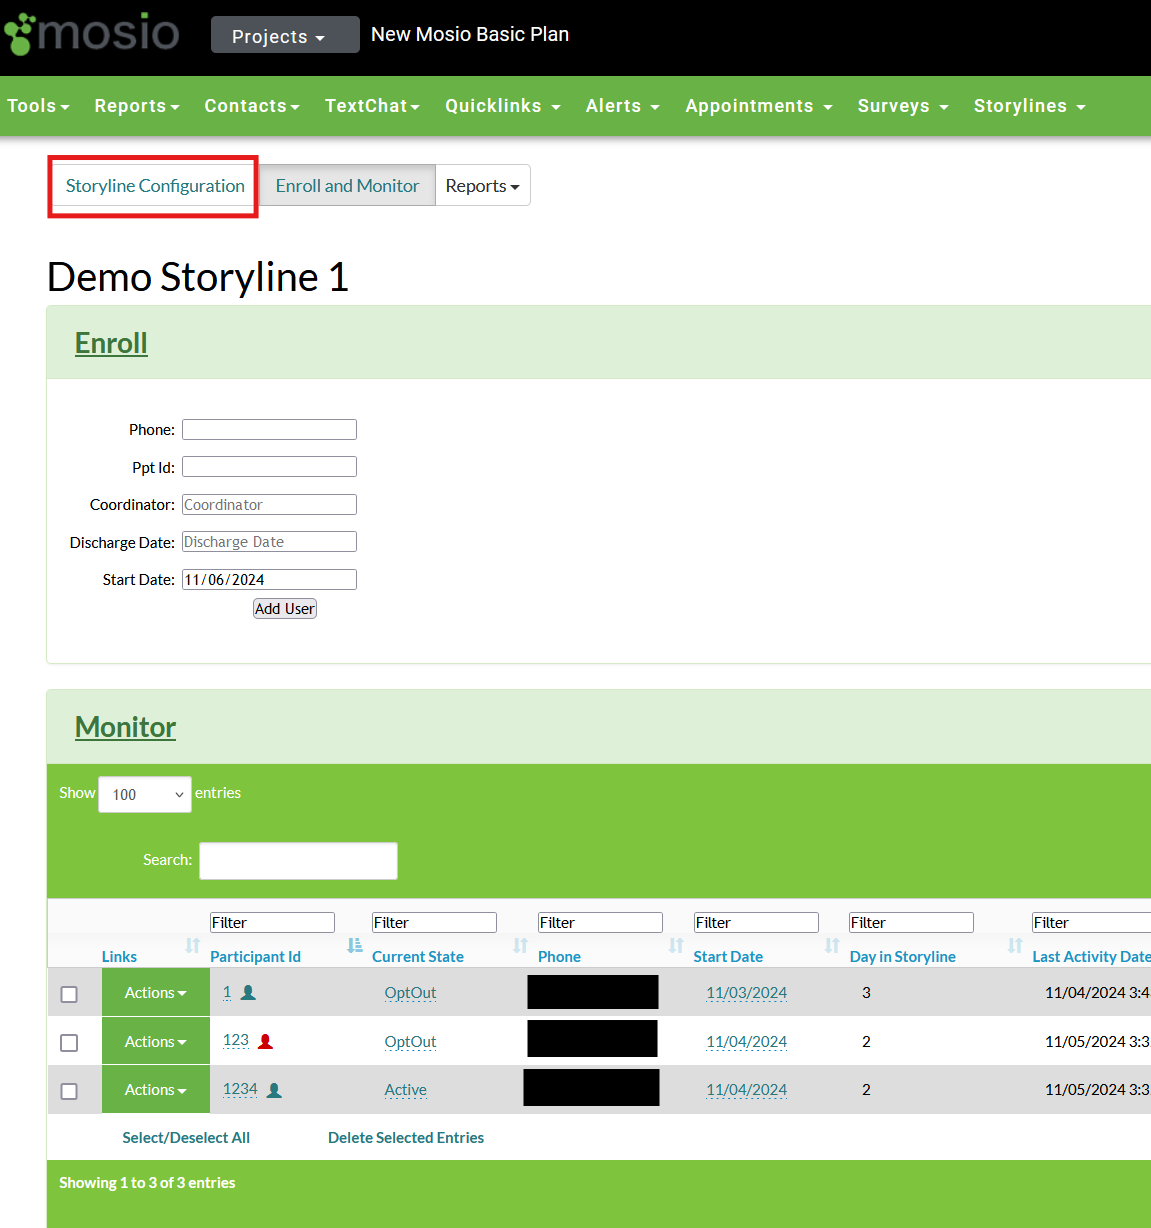Viewport: 1151px width, 1228px height.
Task: Click the Monitor section heading
Action: [x=125, y=727]
